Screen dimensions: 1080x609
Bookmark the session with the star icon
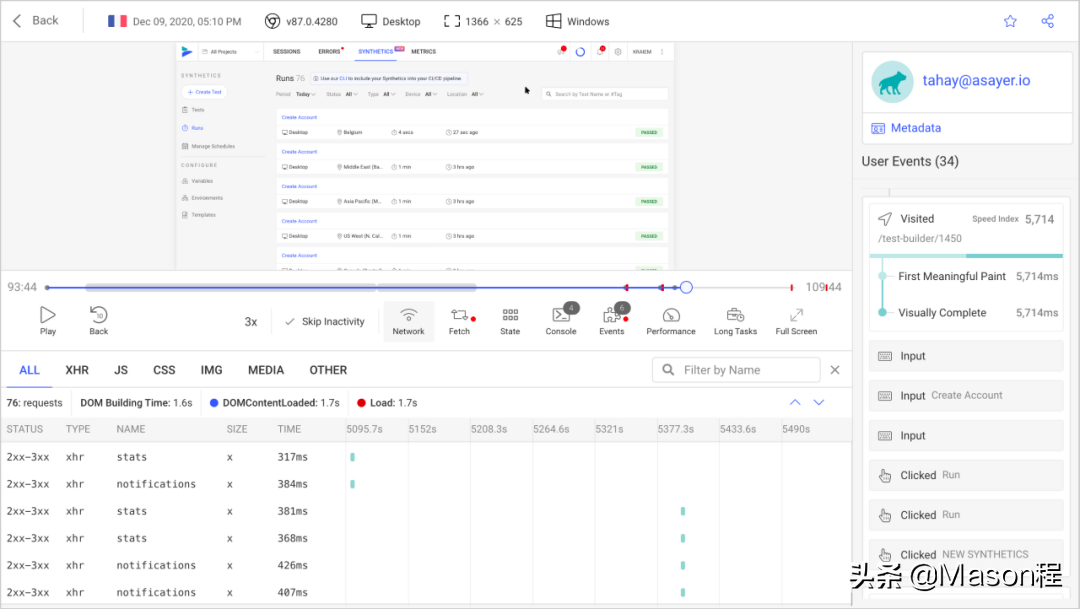pos(1010,21)
